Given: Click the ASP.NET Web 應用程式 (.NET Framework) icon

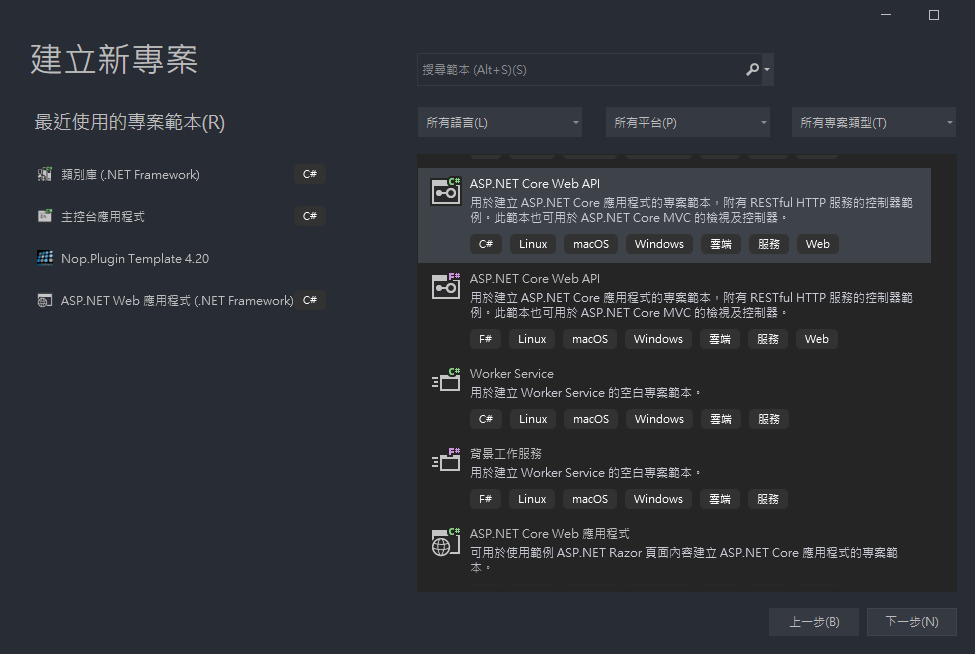Looking at the screenshot, I should click(x=44, y=300).
